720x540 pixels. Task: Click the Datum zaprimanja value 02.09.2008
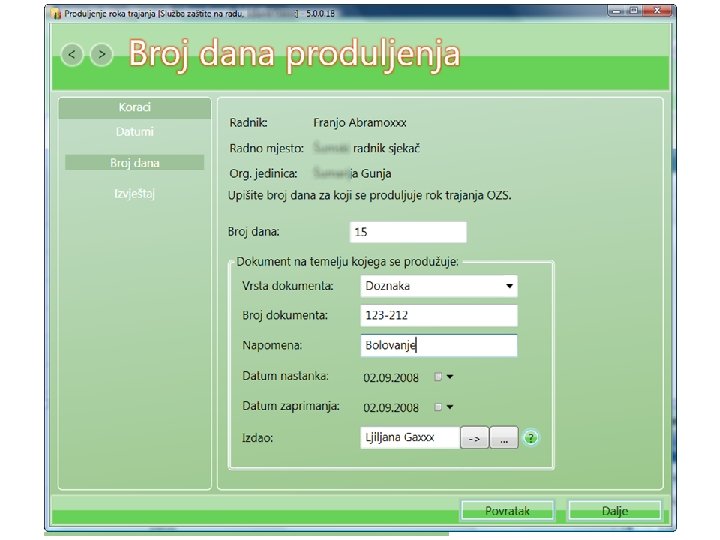pyautogui.click(x=391, y=408)
